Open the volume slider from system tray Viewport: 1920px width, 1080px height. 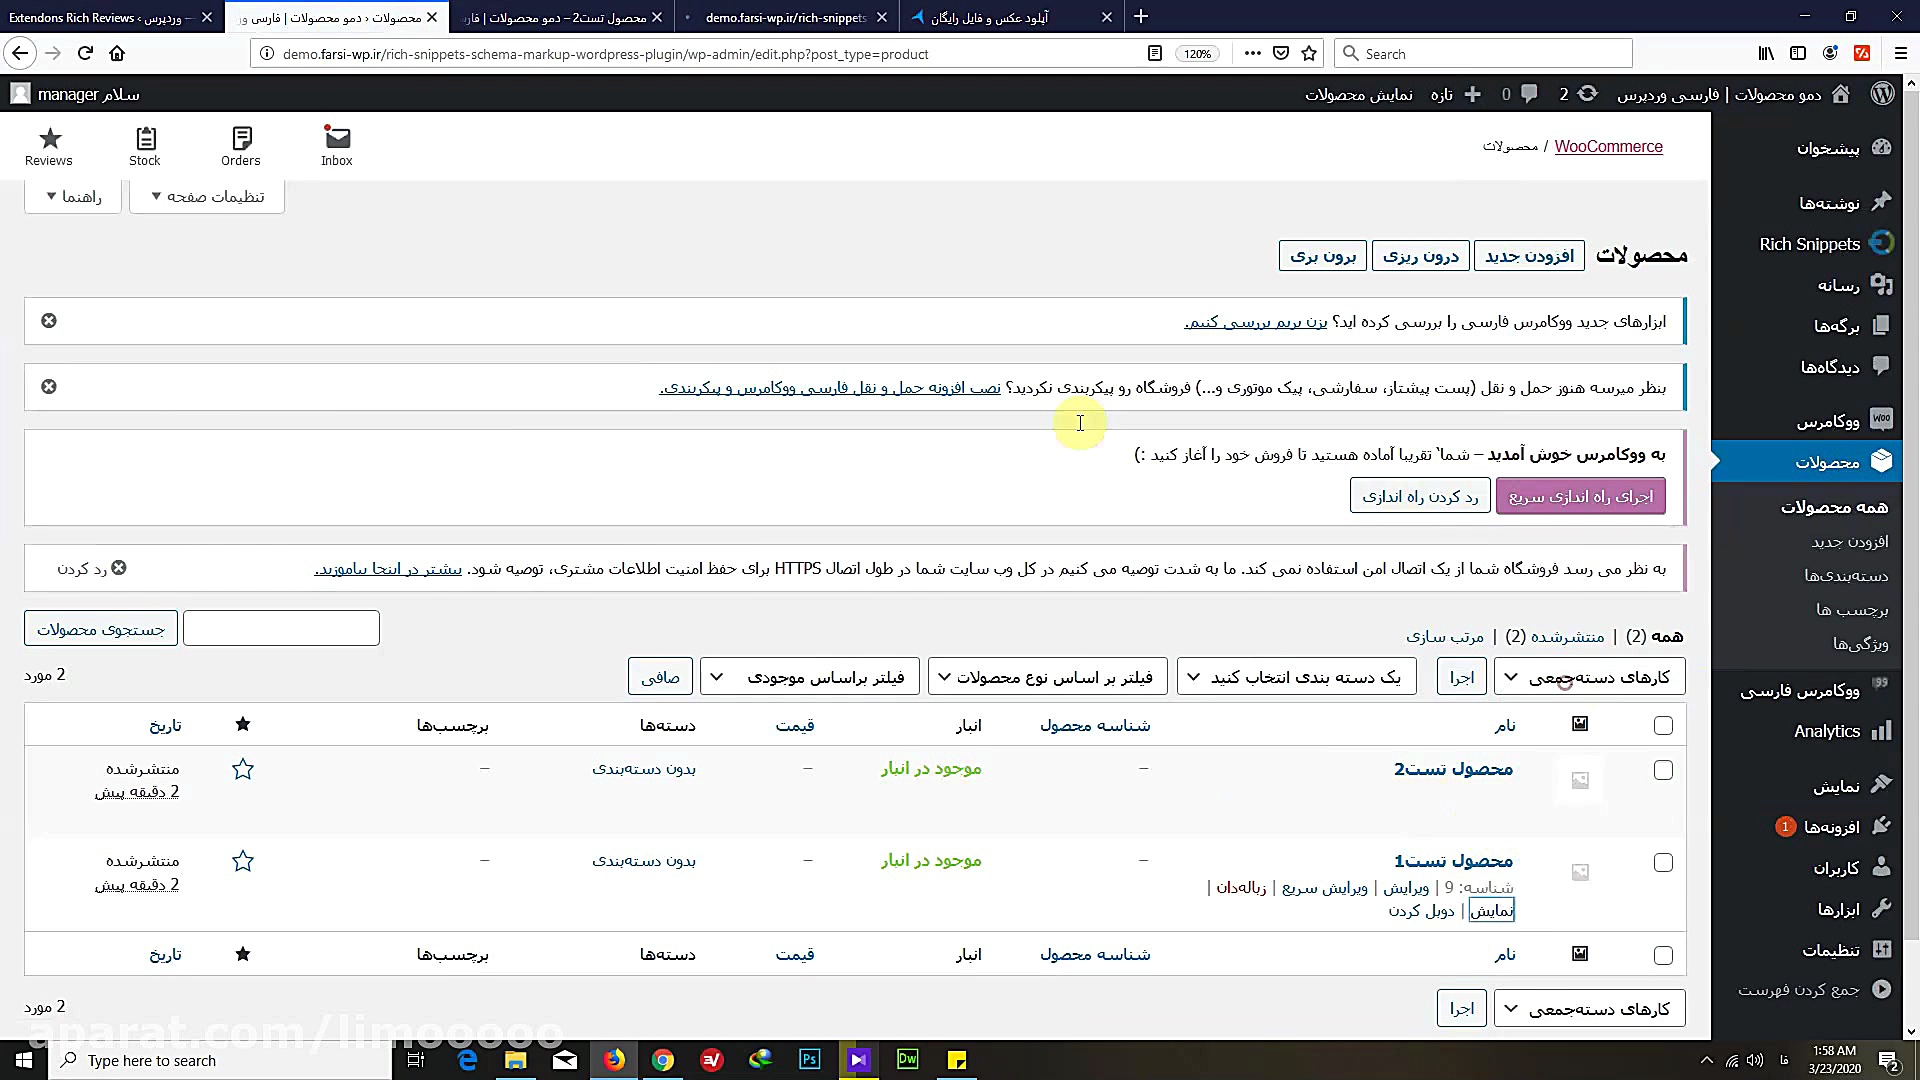coord(1754,1060)
